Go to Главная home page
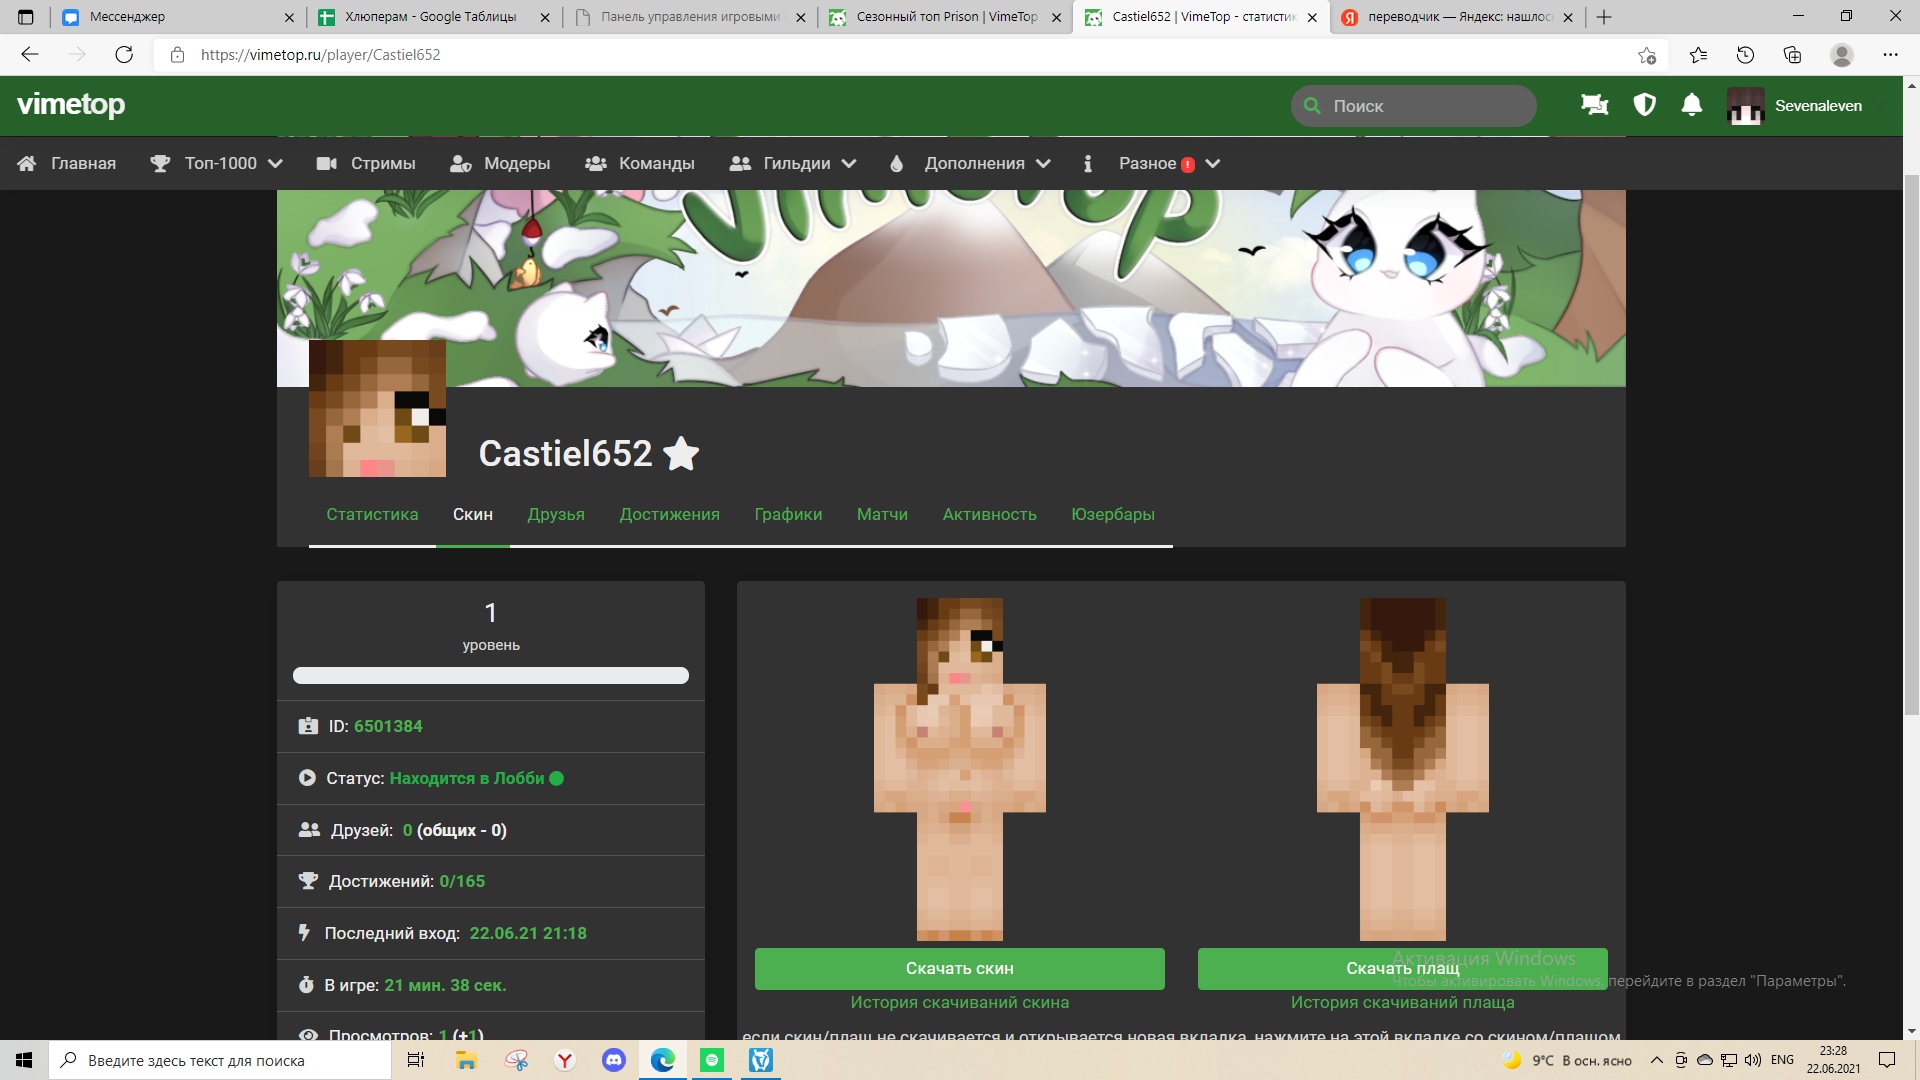Viewport: 1920px width, 1080px height. pyautogui.click(x=67, y=163)
